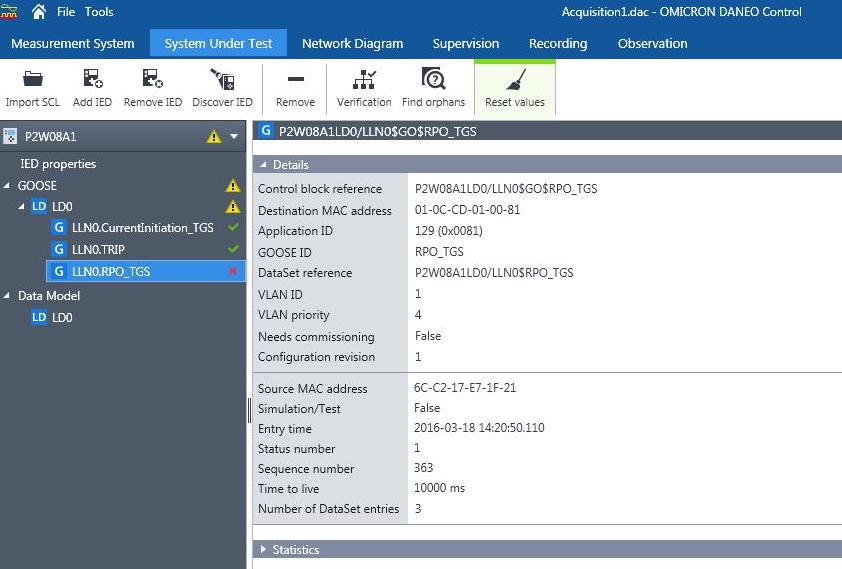The width and height of the screenshot is (842, 569).
Task: Collapse the Details section
Action: [264, 165]
